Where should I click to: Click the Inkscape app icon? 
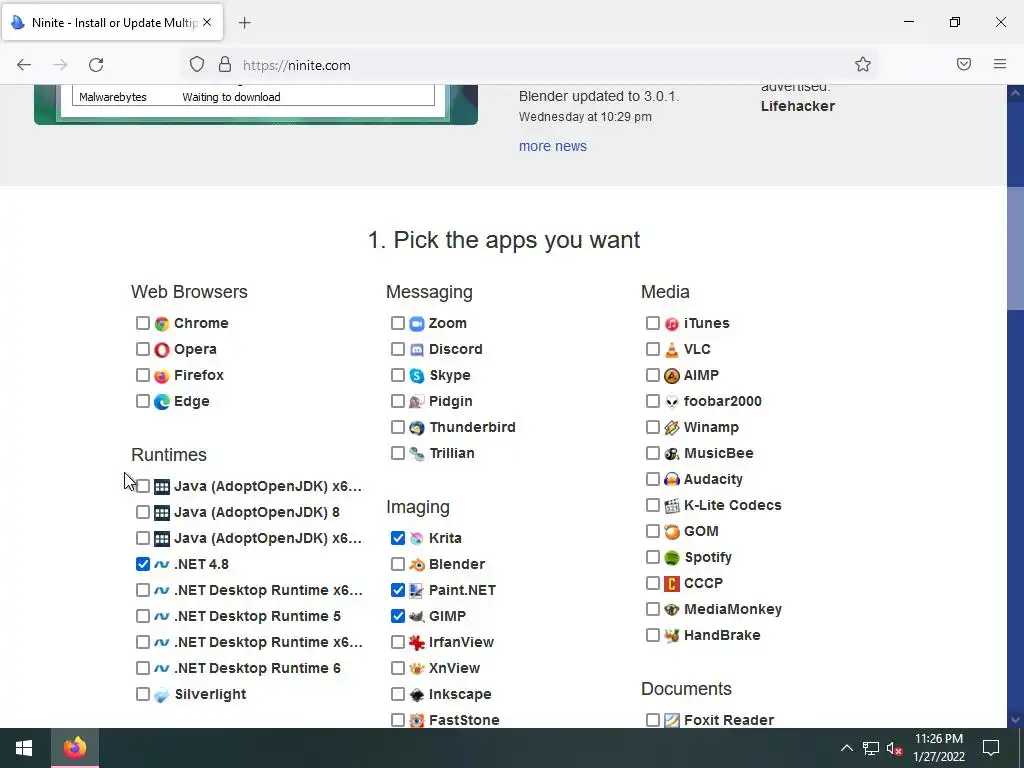(x=417, y=694)
